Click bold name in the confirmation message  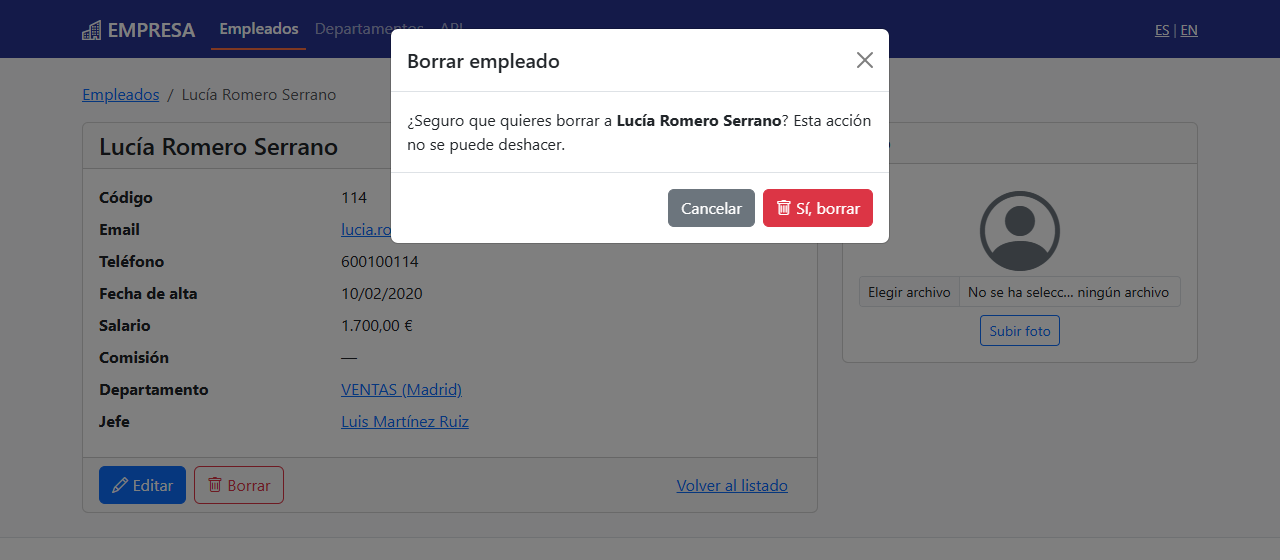coord(699,121)
